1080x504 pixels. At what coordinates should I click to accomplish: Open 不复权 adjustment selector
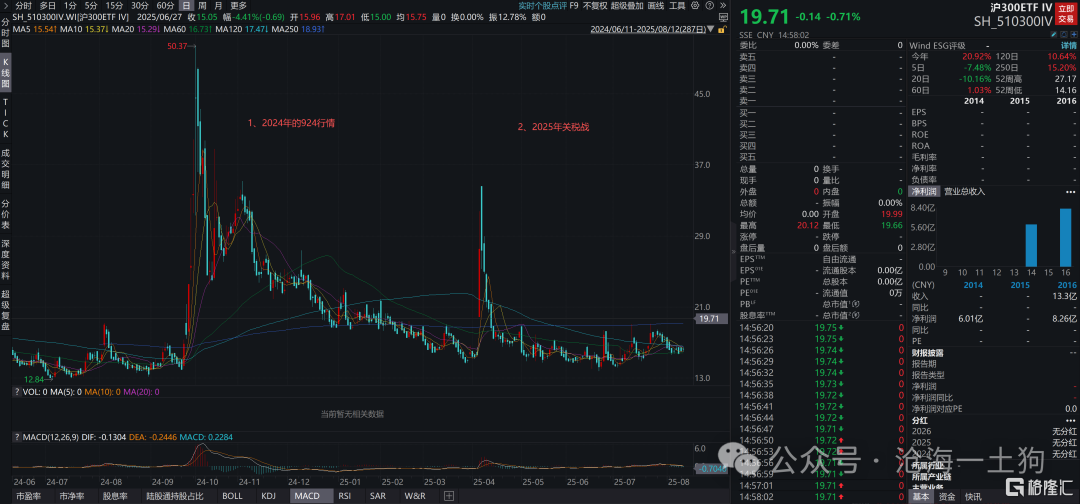click(x=595, y=6)
